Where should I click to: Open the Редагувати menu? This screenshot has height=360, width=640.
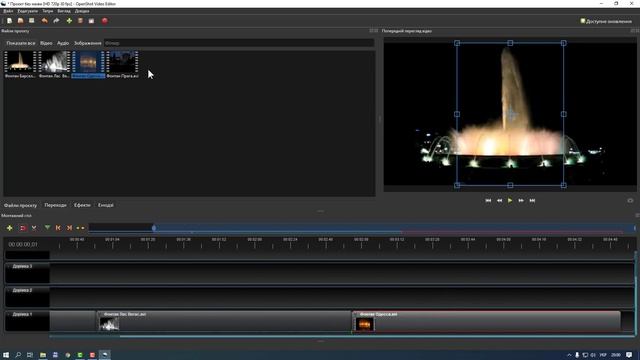point(27,11)
